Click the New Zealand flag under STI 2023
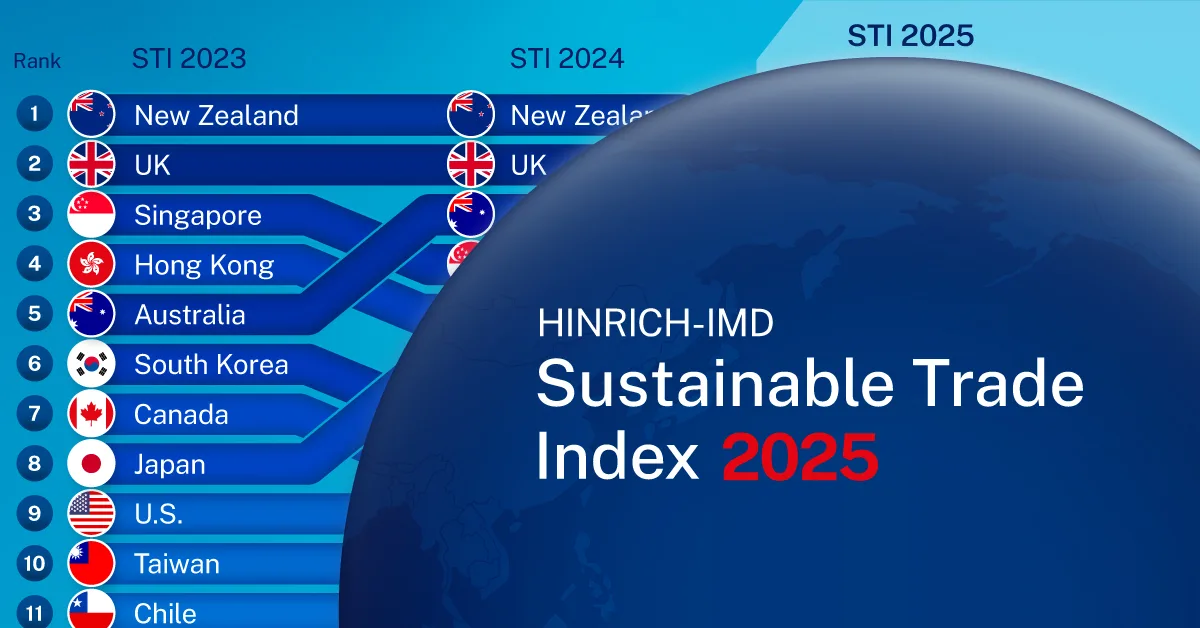1200x628 pixels. click(91, 114)
